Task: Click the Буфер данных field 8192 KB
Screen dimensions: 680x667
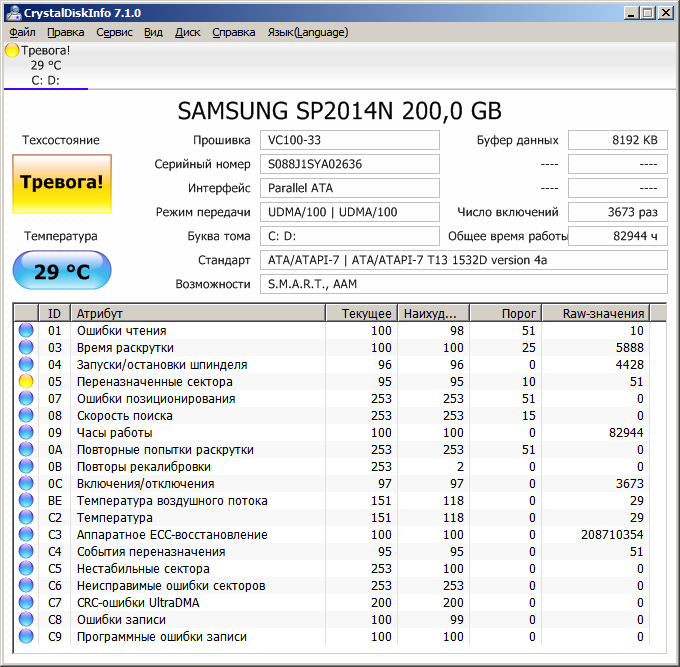Action: pyautogui.click(x=618, y=140)
